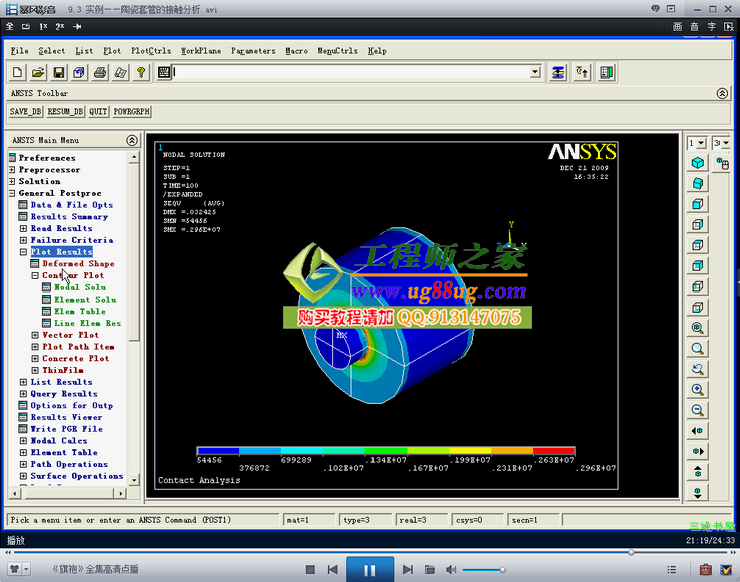This screenshot has height=582, width=740.
Task: Click the command prompt keyboard icon
Action: tap(164, 72)
